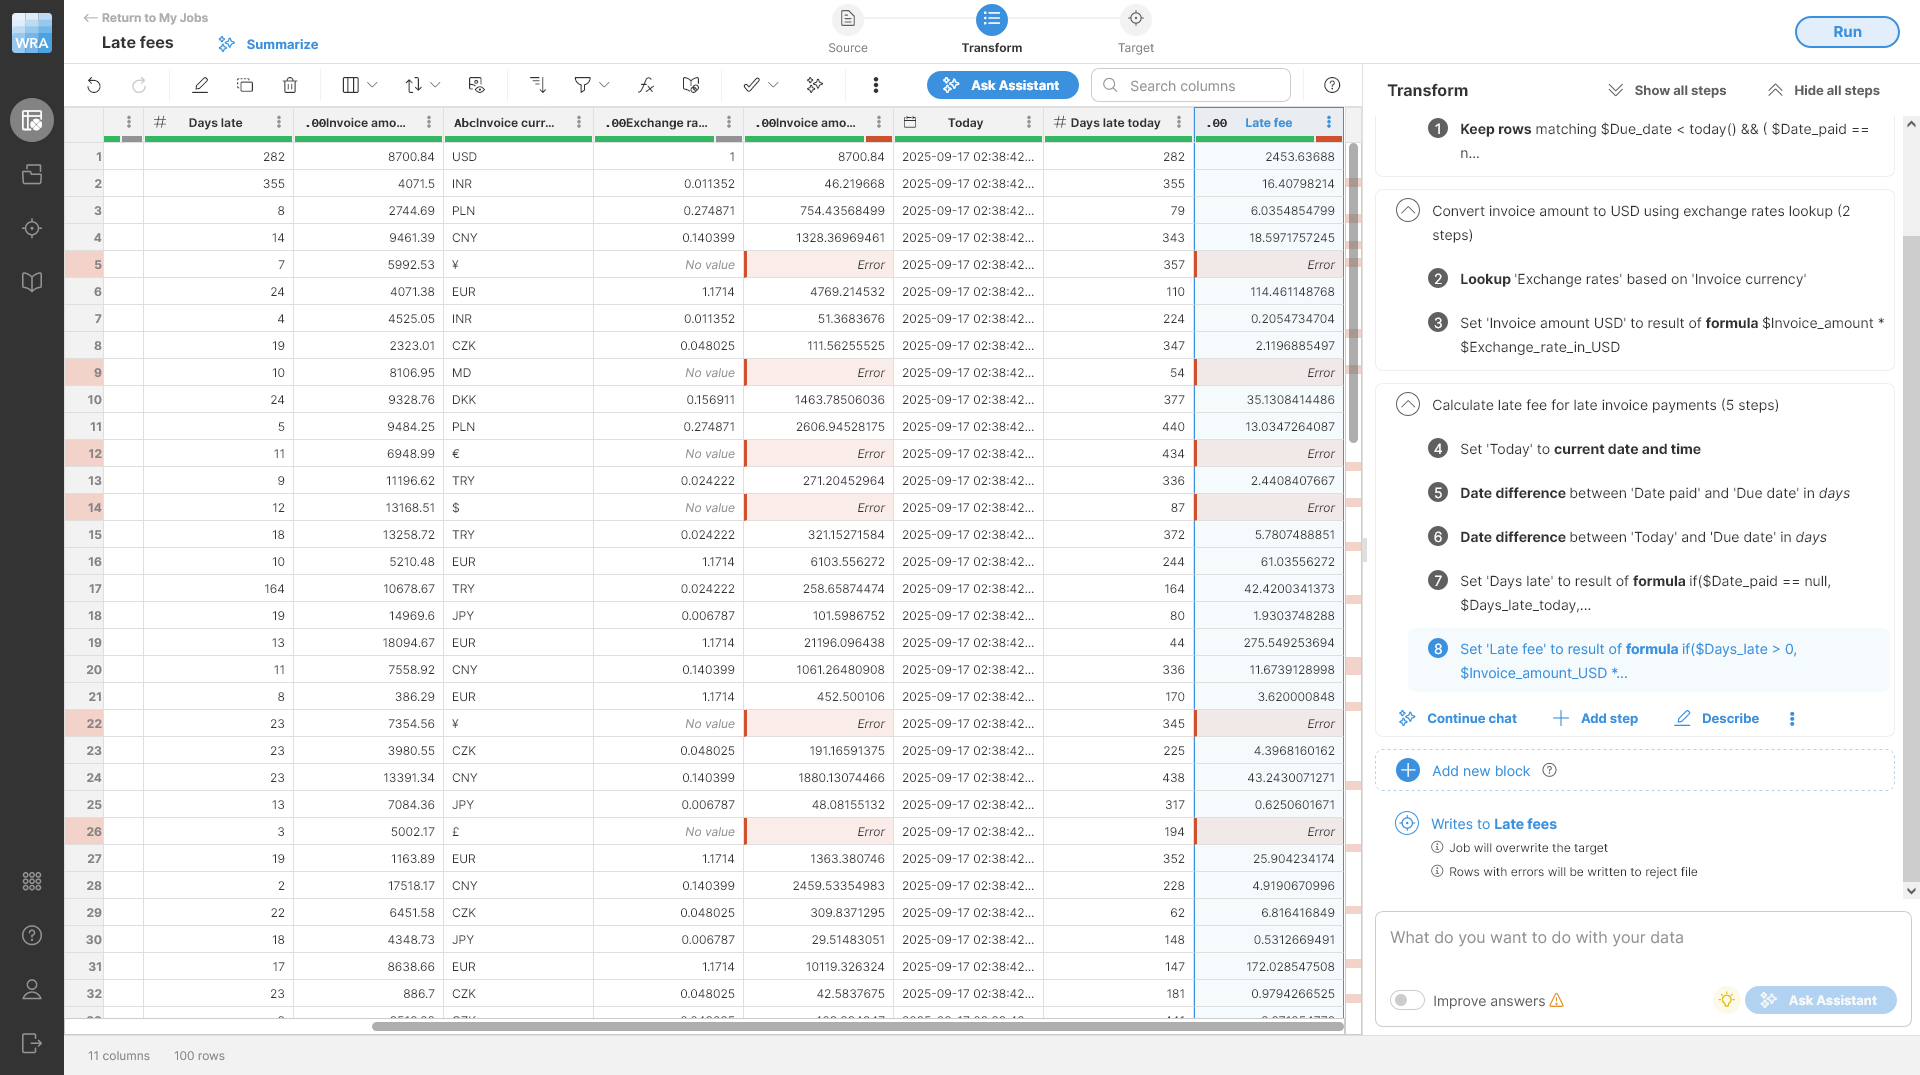This screenshot has height=1075, width=1920.
Task: Collapse the Calculate late fee block
Action: (x=1408, y=405)
